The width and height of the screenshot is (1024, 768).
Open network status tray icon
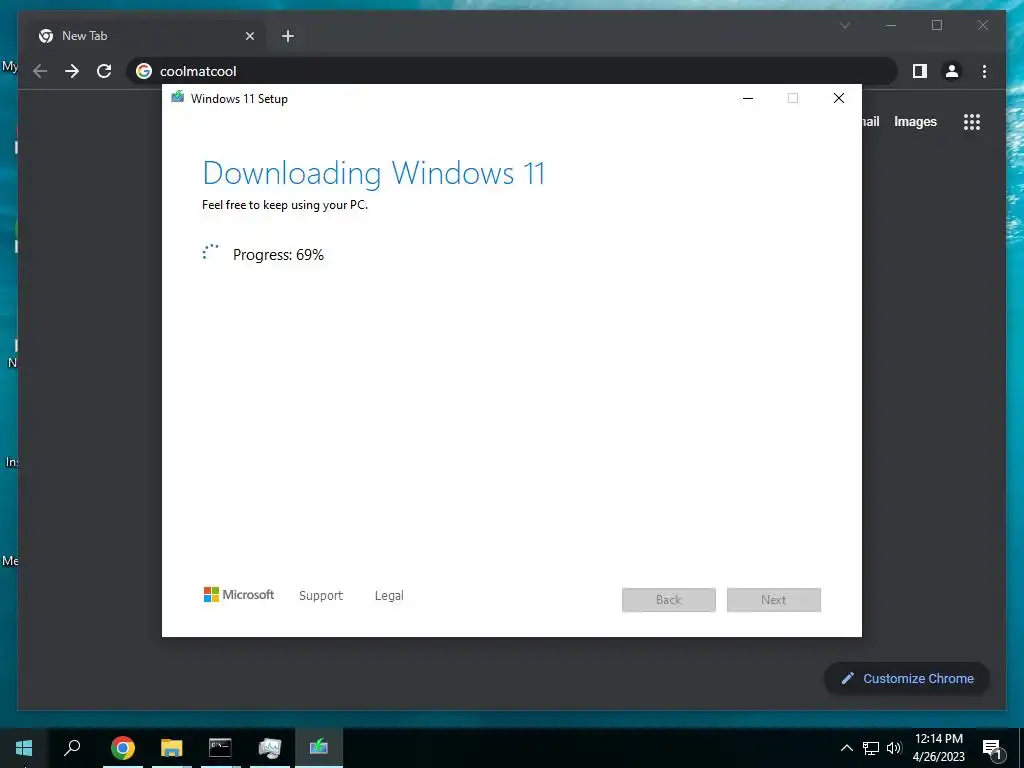tap(871, 748)
